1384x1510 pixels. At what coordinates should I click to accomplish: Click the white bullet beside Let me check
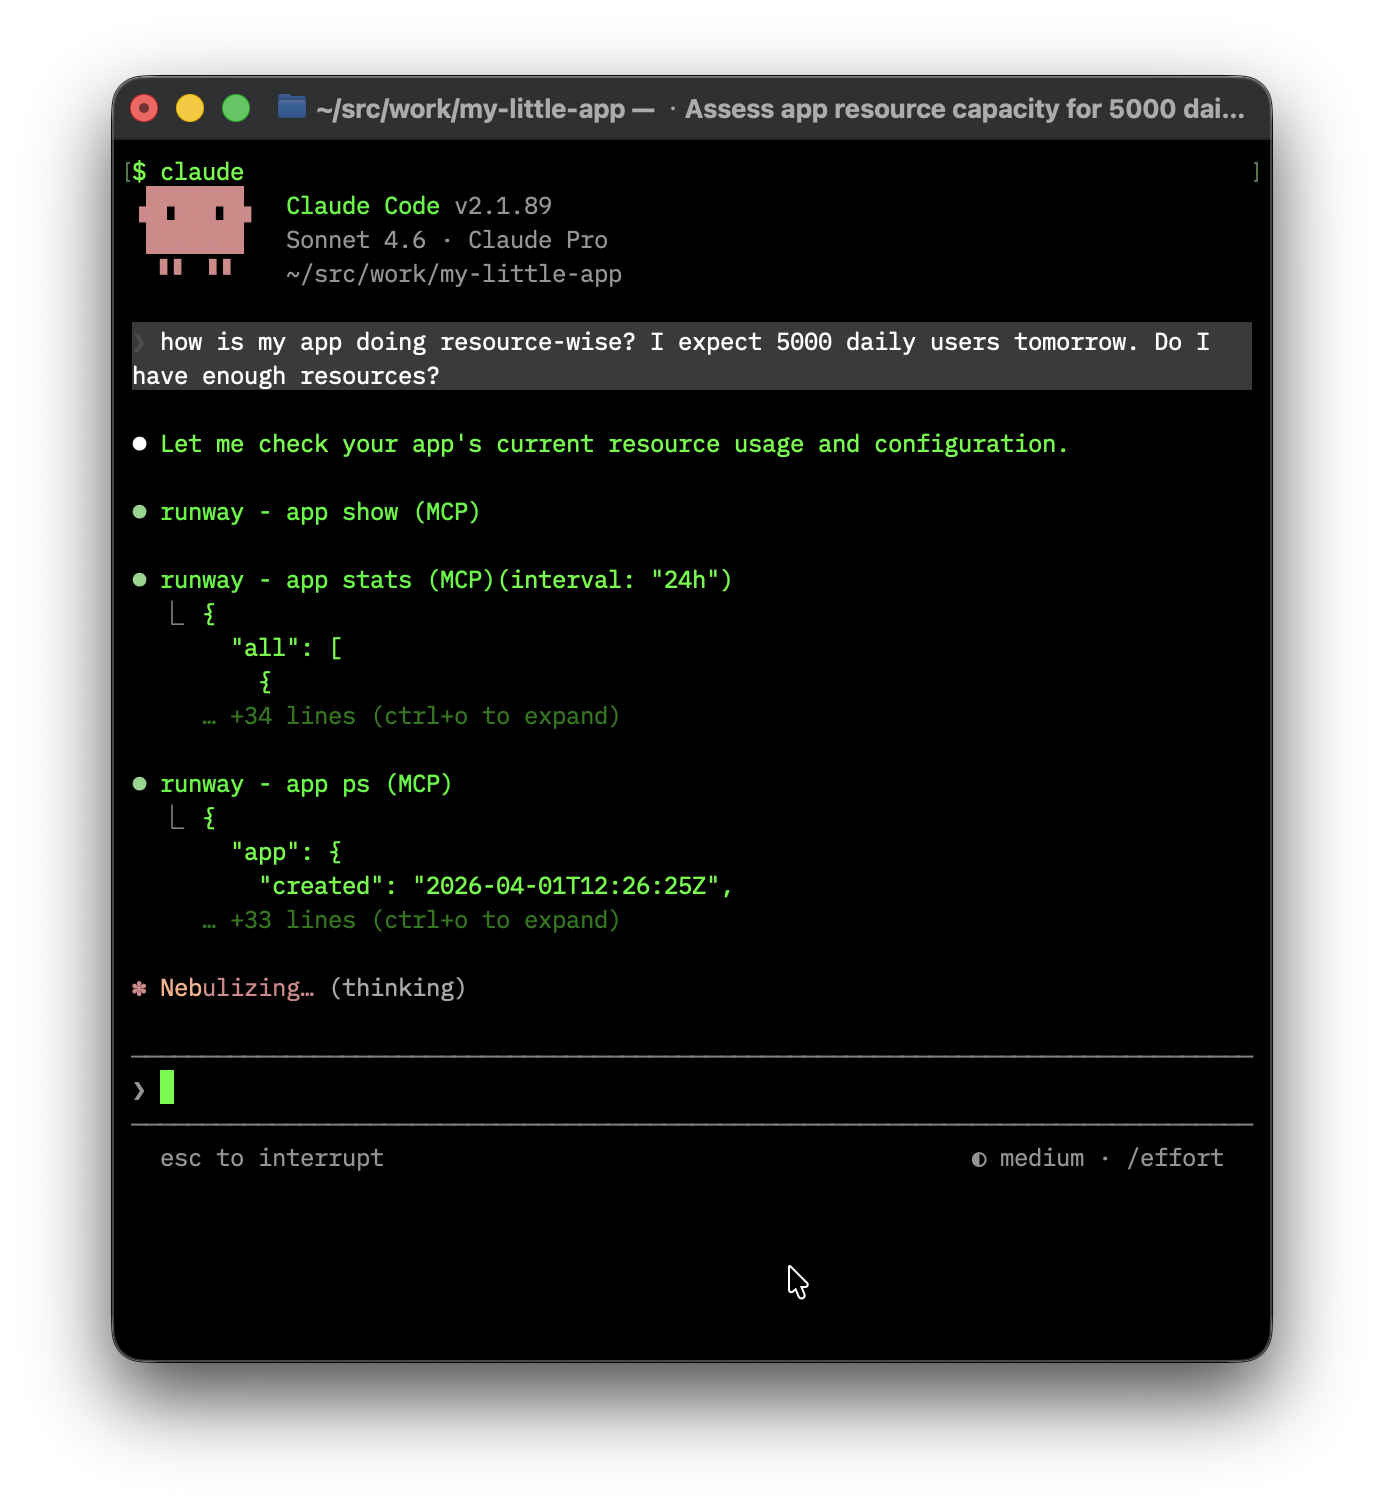click(x=140, y=444)
